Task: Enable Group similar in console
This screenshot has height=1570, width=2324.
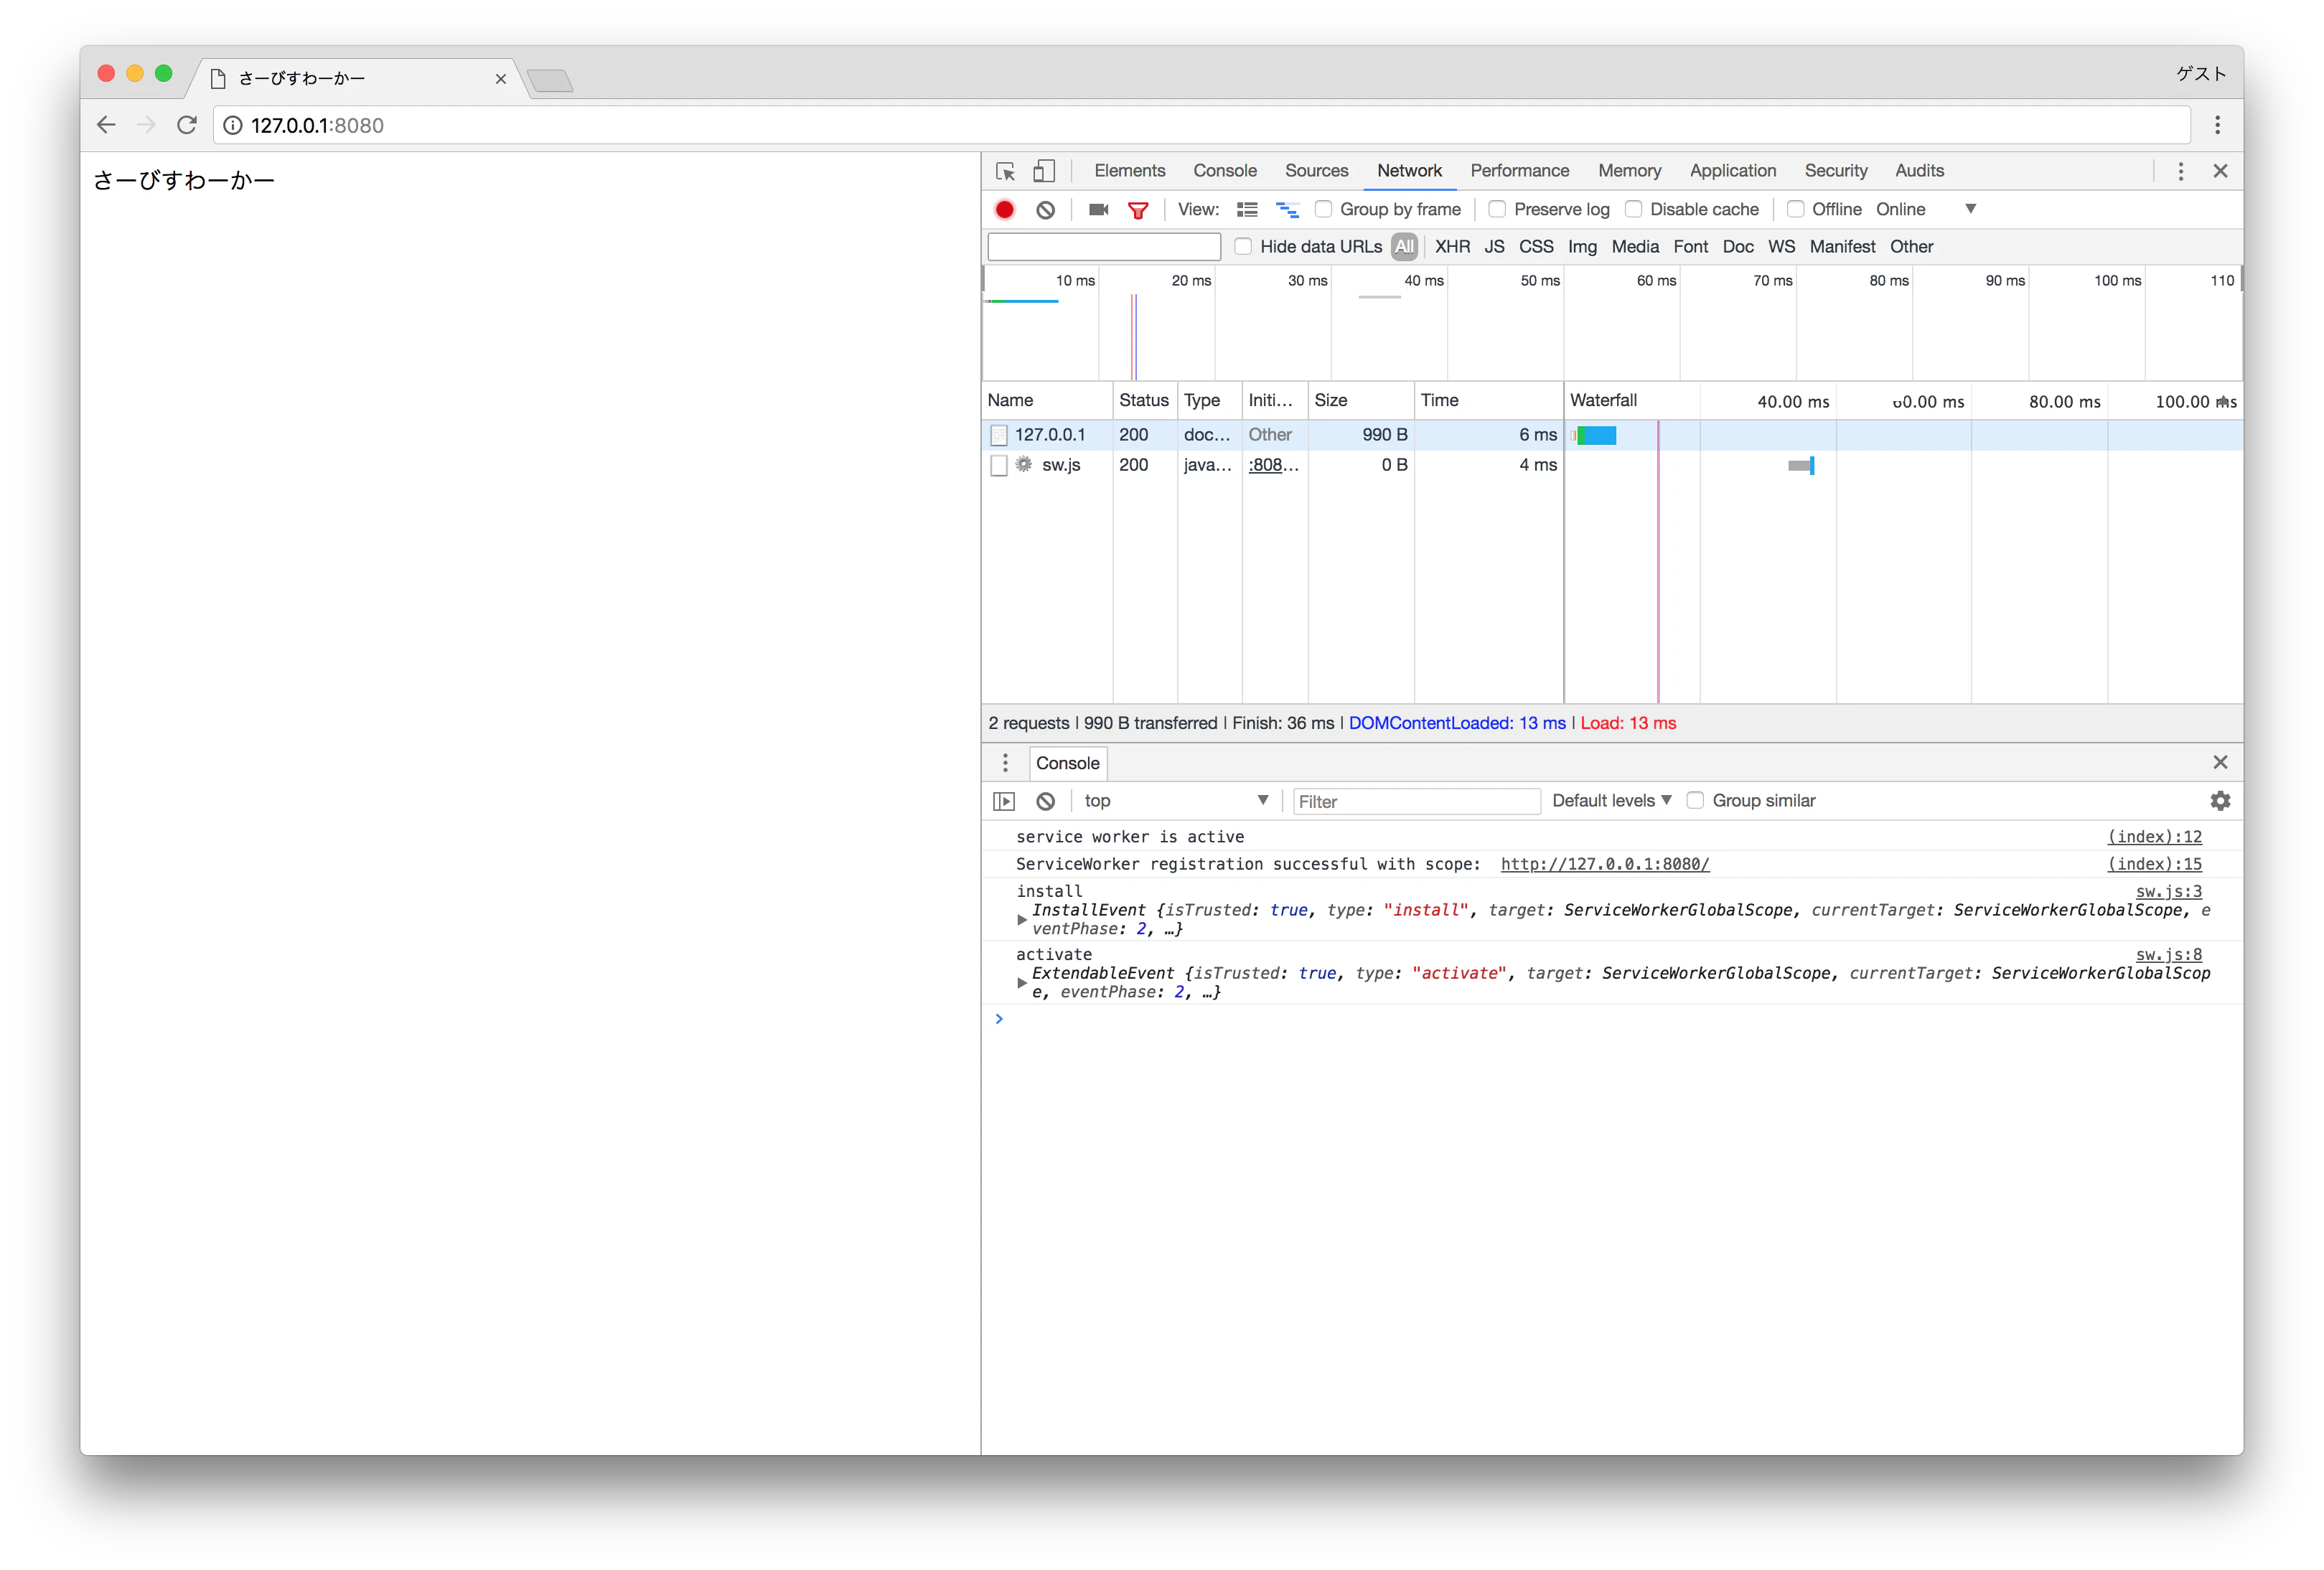Action: coord(1695,800)
